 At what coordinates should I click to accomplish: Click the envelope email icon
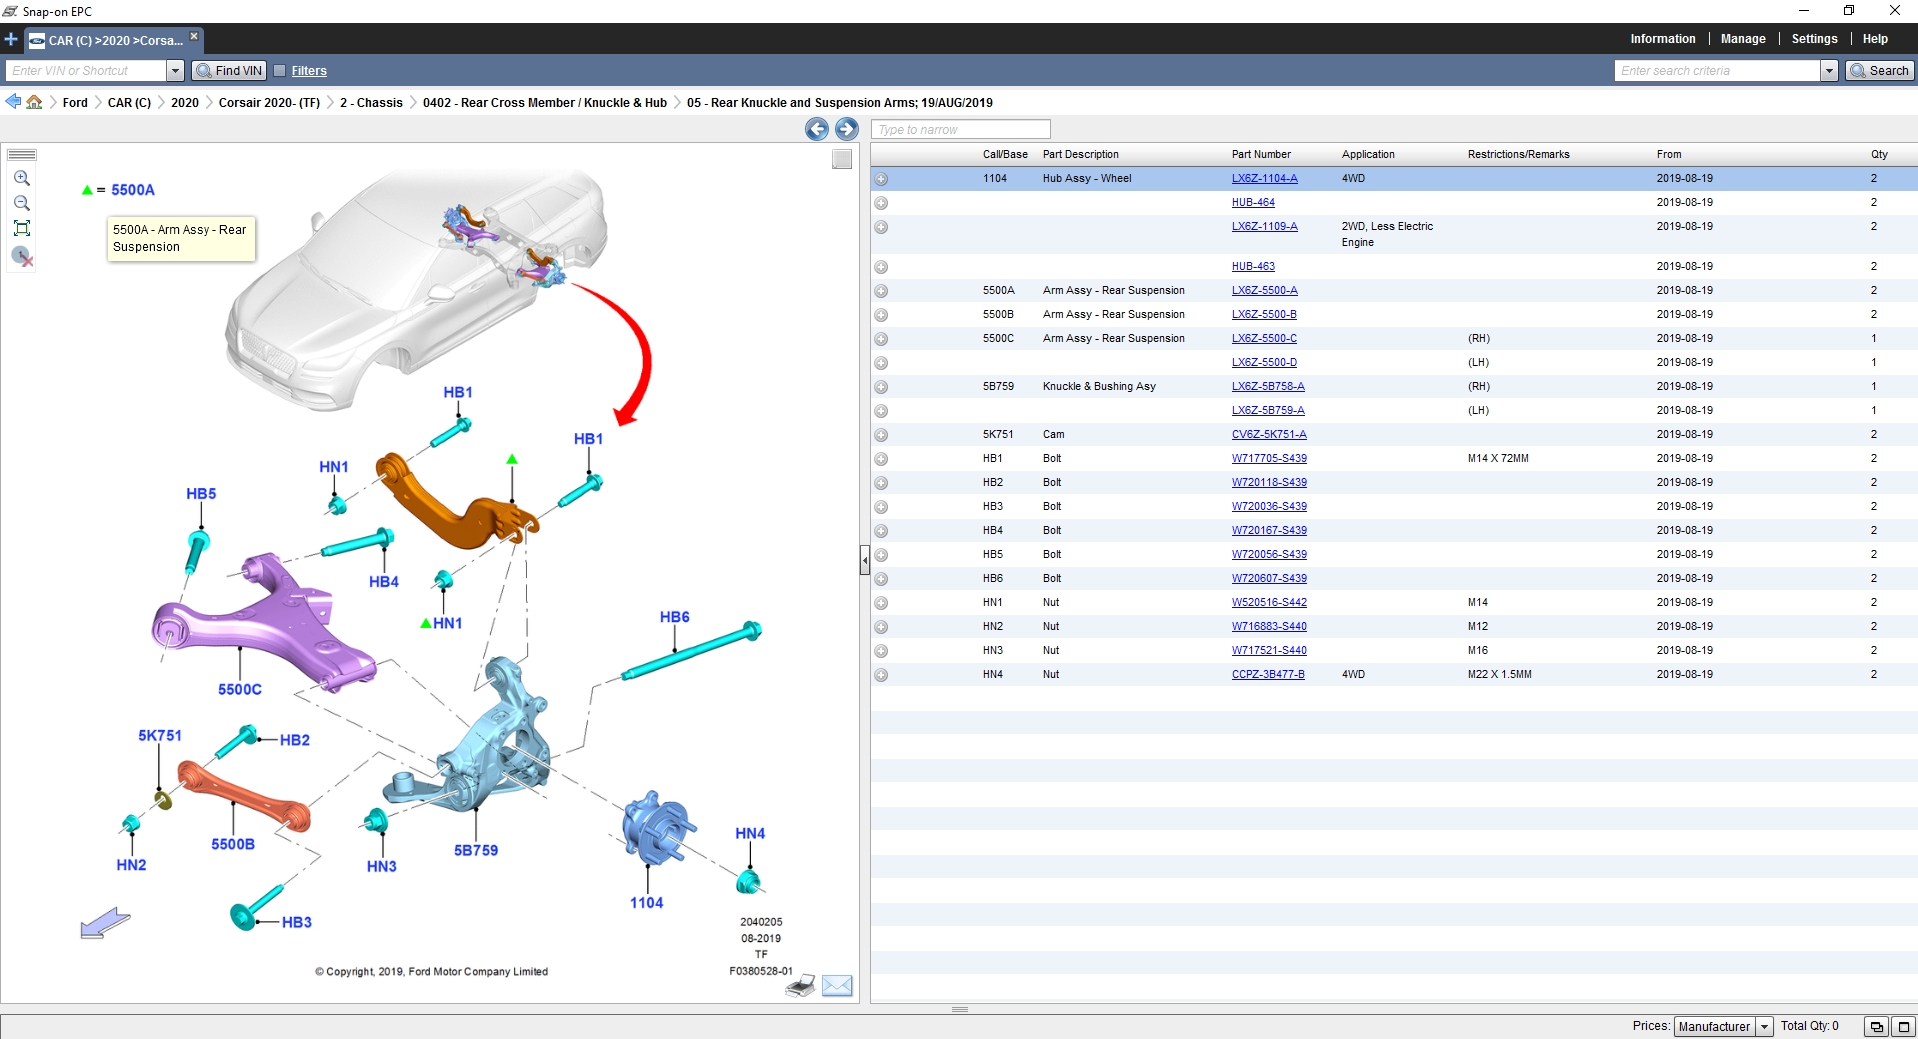pyautogui.click(x=837, y=986)
